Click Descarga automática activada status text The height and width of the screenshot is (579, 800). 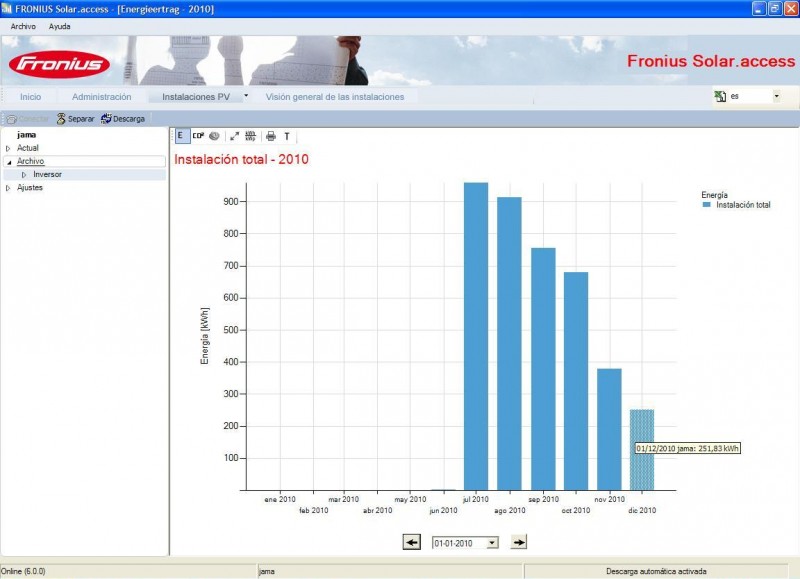656,571
